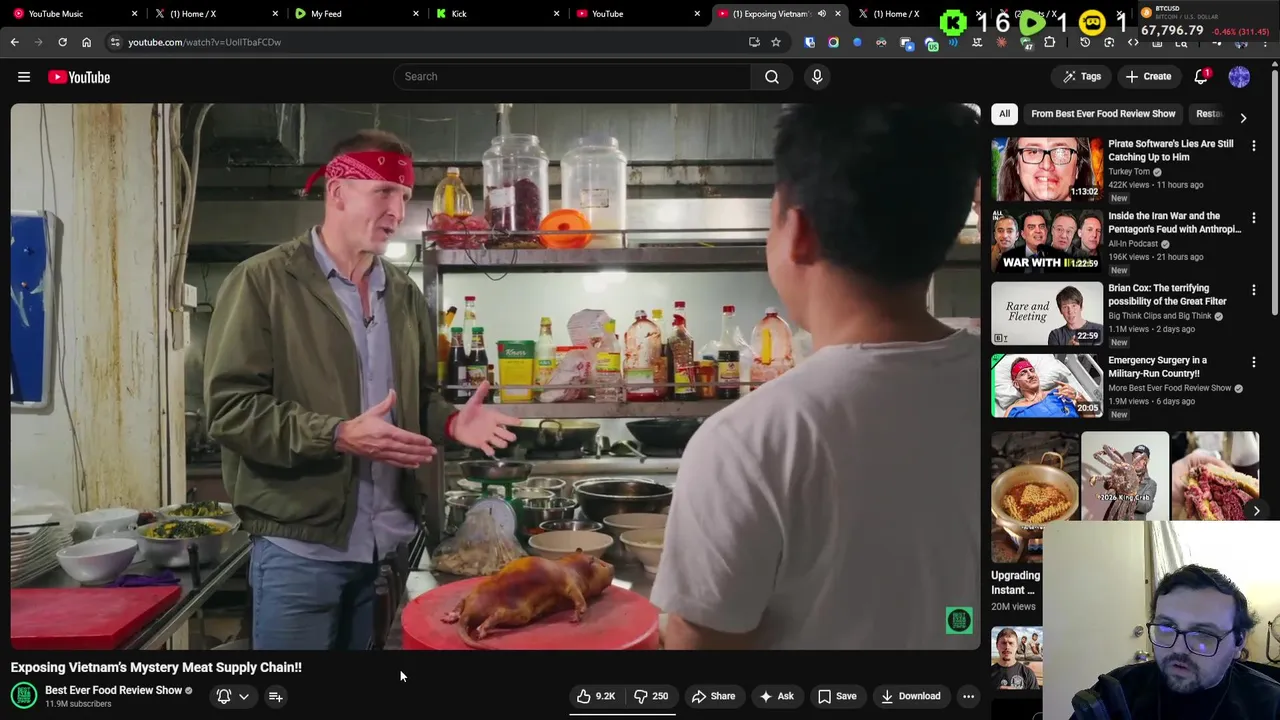This screenshot has width=1280, height=720.
Task: Open the Create menu
Action: [1148, 77]
